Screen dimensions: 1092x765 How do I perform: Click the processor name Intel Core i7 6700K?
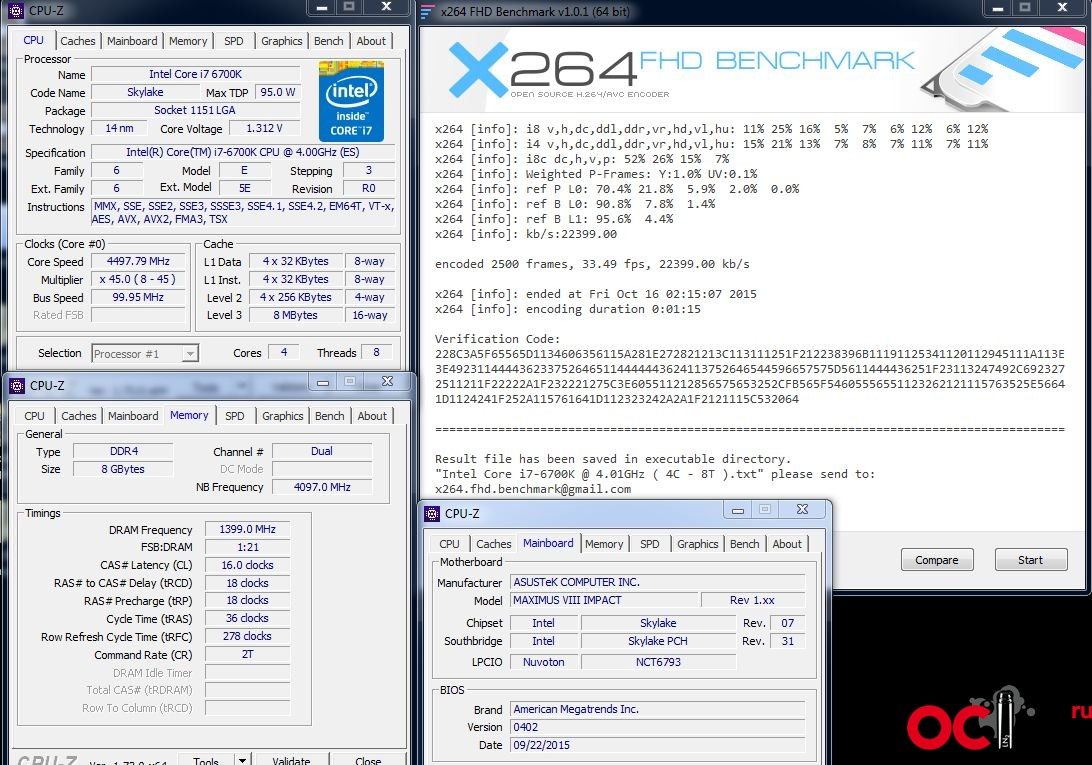(x=196, y=74)
